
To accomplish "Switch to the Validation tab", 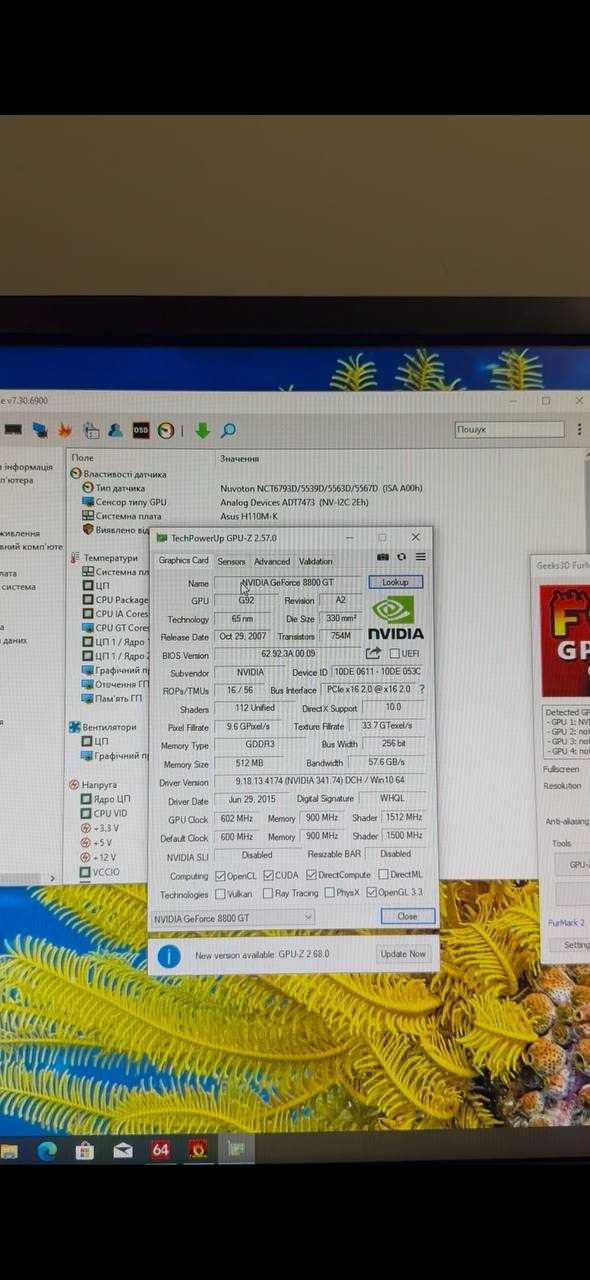I will tap(316, 562).
